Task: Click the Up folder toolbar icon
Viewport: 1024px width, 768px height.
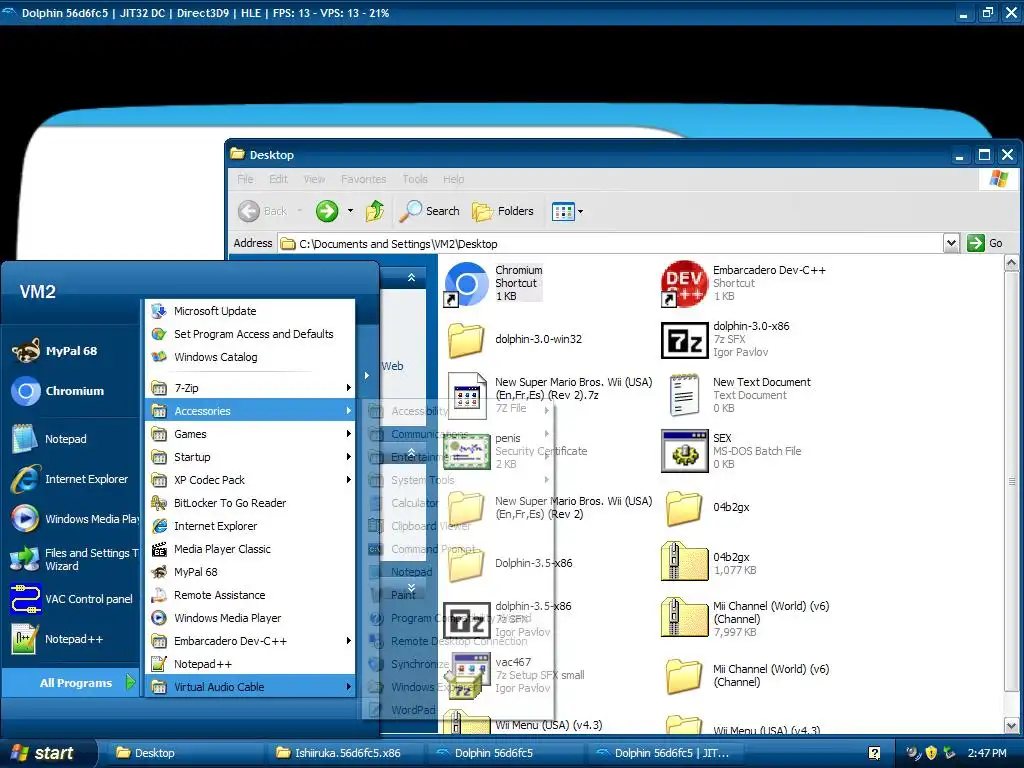Action: pyautogui.click(x=374, y=211)
